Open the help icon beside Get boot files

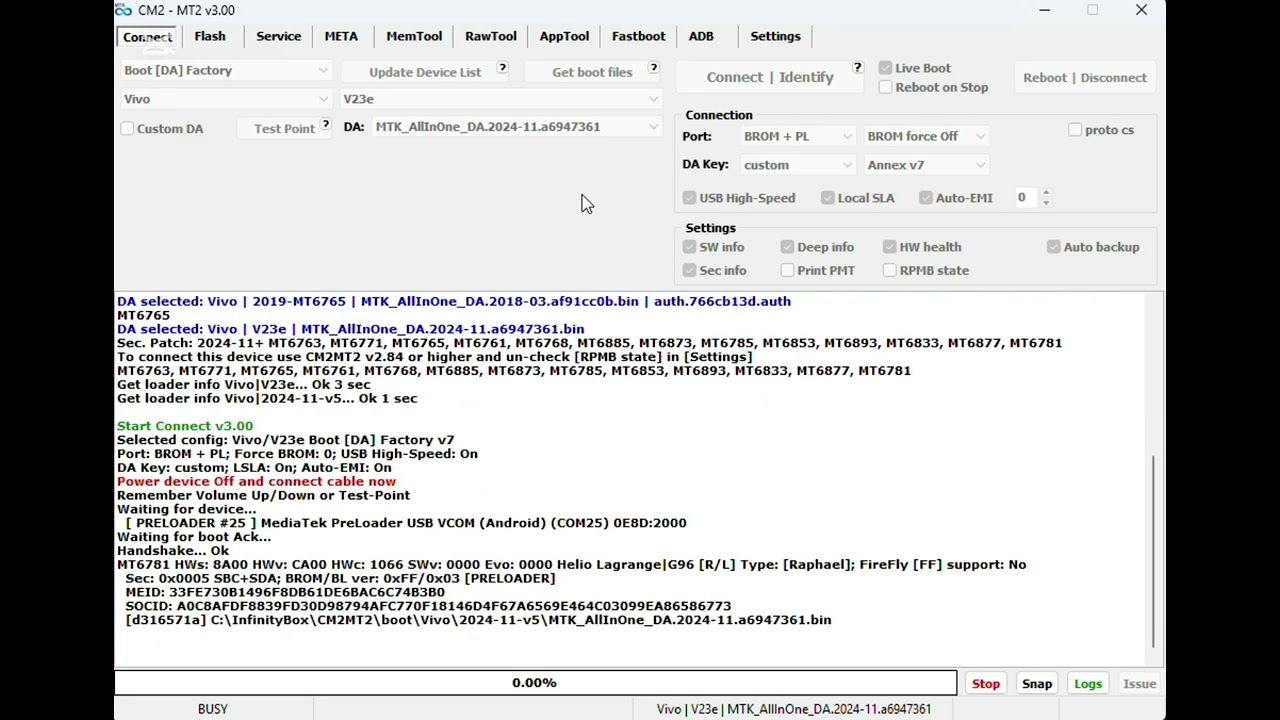(x=653, y=68)
